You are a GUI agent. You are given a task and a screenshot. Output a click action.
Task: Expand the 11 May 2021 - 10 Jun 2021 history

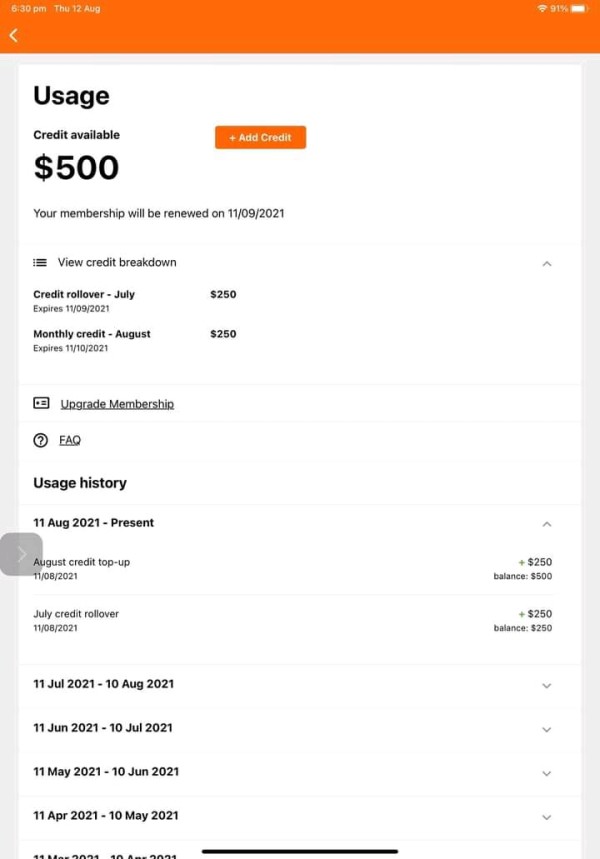[x=546, y=774]
